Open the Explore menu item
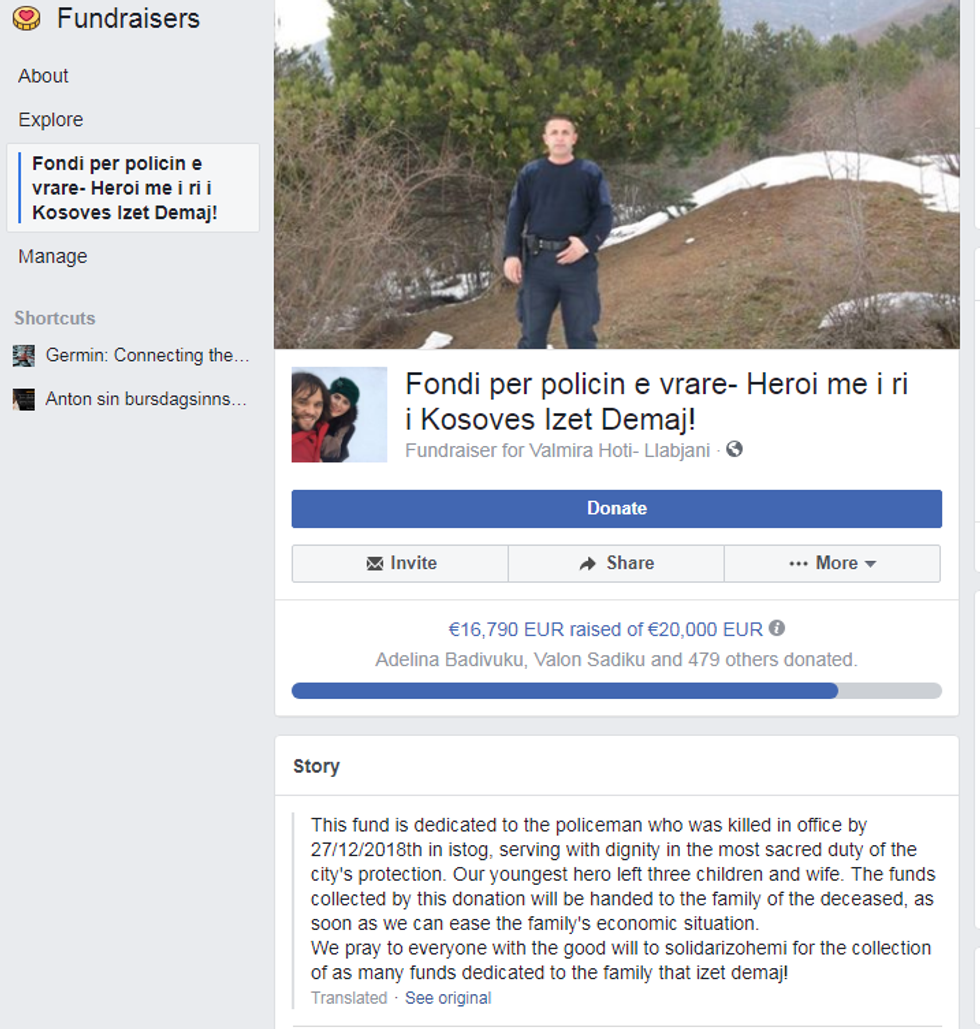This screenshot has height=1029, width=980. point(51,119)
